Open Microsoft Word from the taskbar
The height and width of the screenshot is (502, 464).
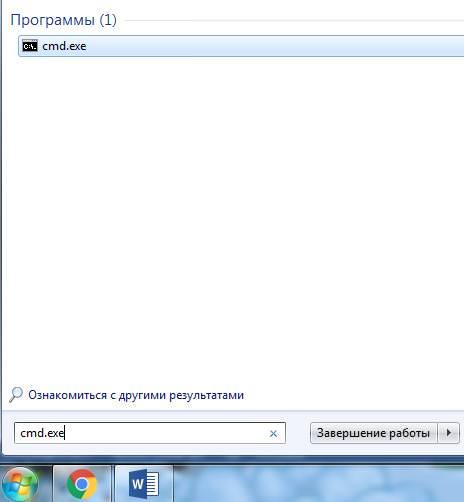144,484
